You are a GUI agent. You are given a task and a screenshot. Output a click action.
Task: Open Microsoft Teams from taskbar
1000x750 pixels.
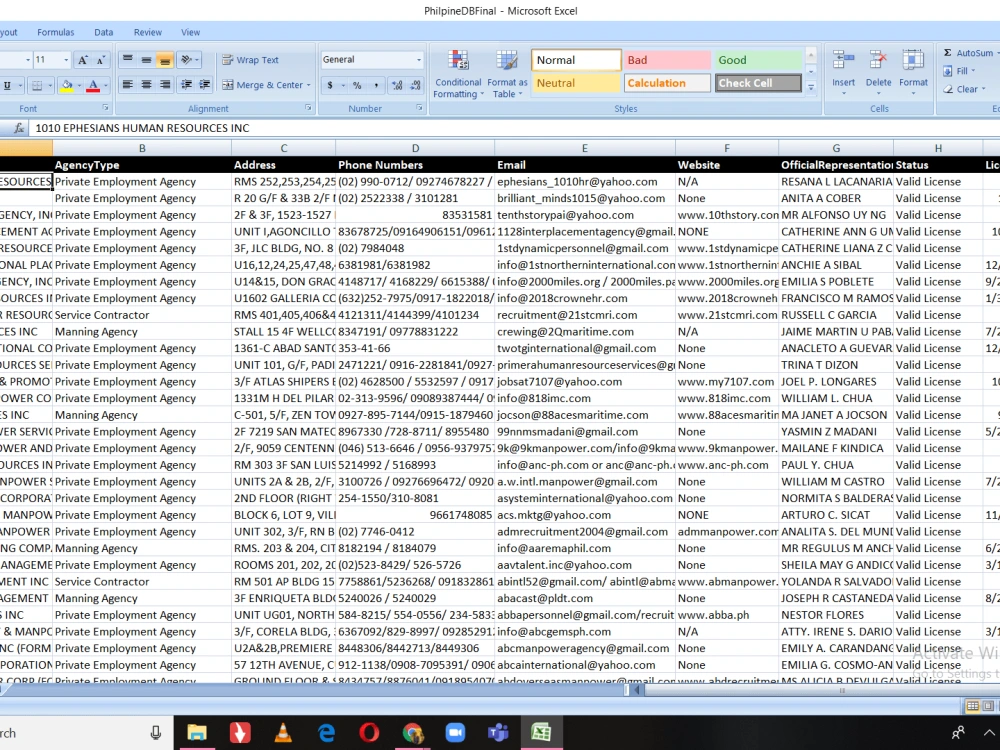pyautogui.click(x=498, y=733)
